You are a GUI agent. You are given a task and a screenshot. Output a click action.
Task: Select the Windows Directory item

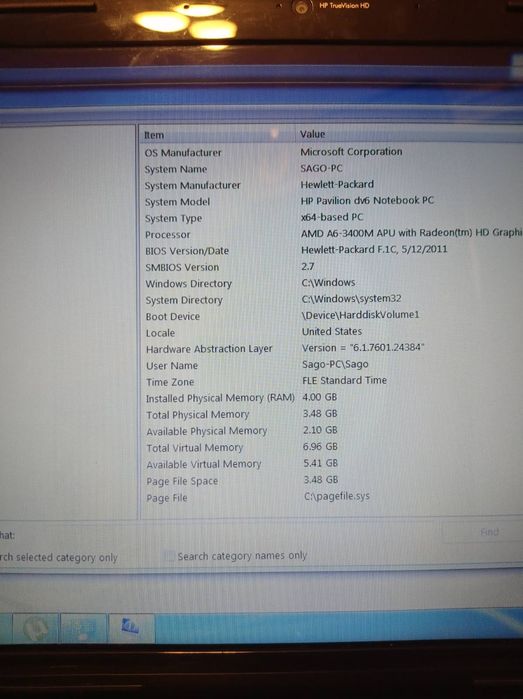click(189, 284)
